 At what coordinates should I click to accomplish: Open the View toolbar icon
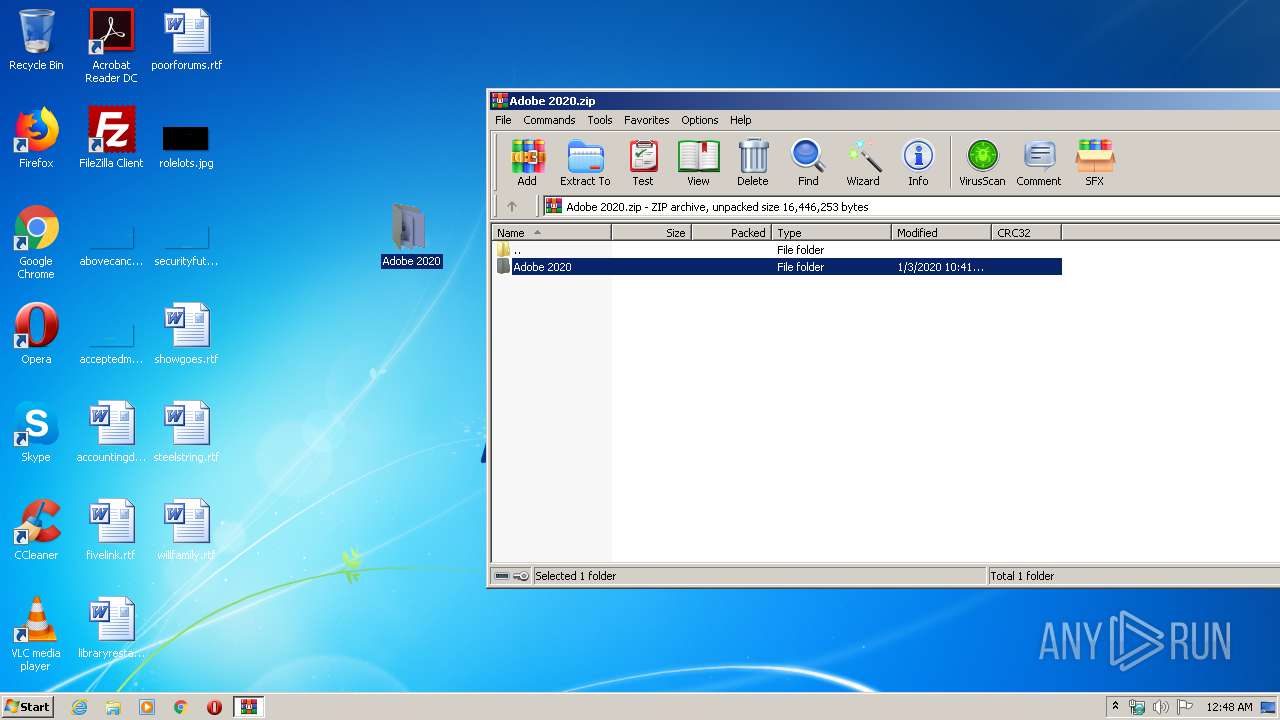698,163
